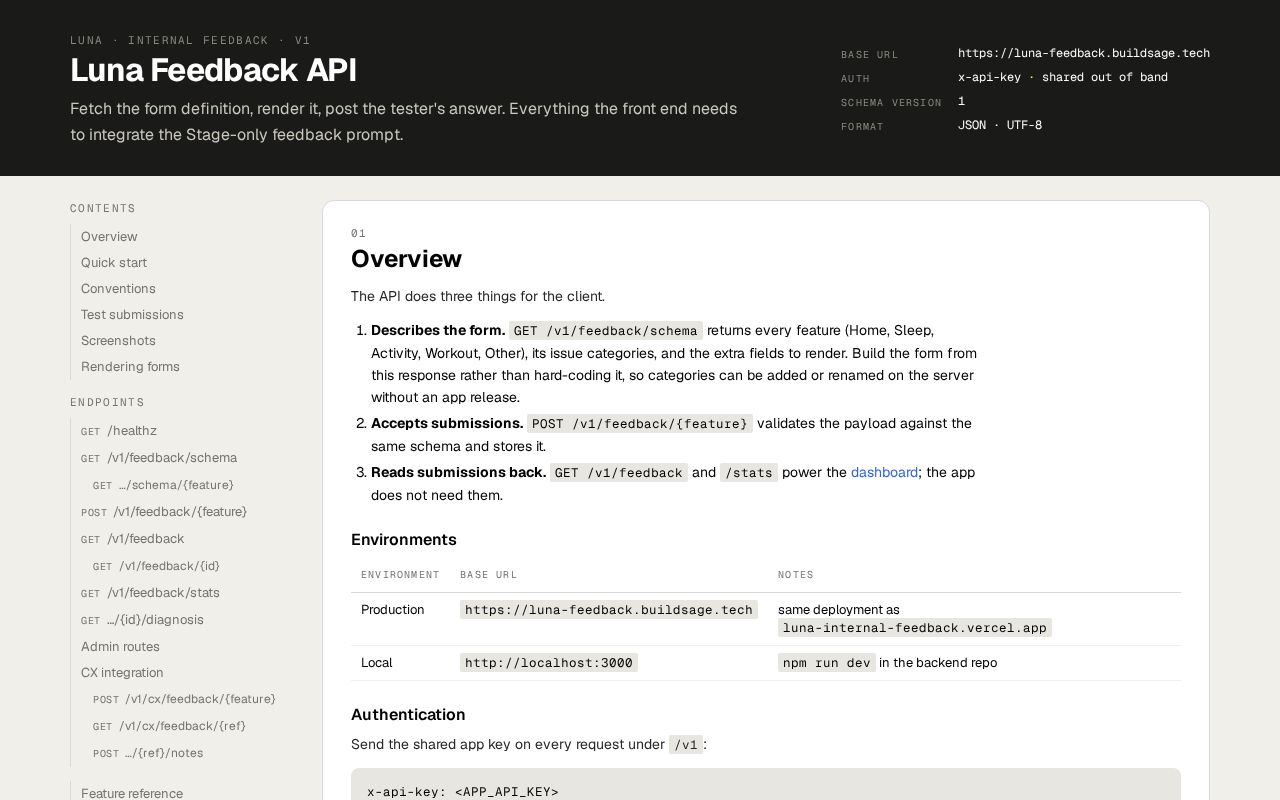This screenshot has width=1280, height=800.
Task: Open the Rendering forms section
Action: tap(130, 367)
